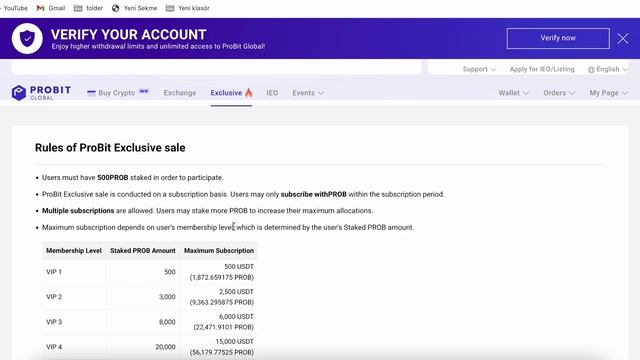Click the (9,363.295875 PROB) value
The image size is (640, 360).
(222, 302)
